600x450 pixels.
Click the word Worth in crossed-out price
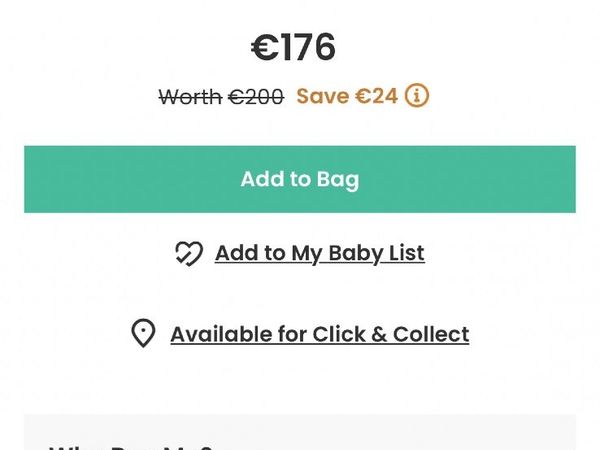coord(190,97)
